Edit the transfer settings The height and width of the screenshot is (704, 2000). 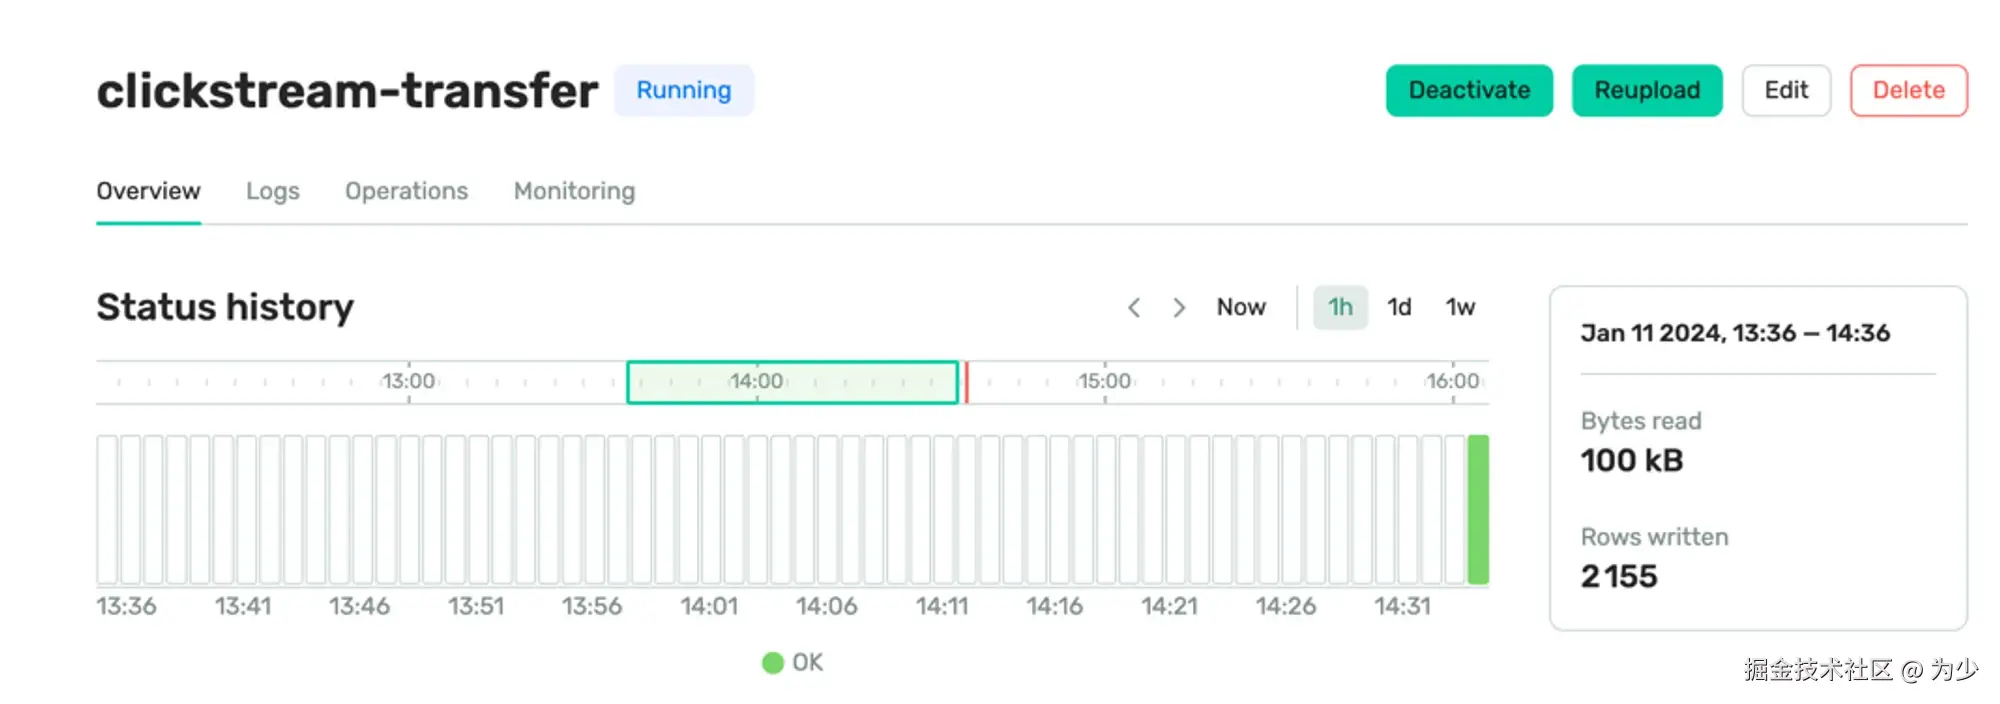coord(1786,91)
